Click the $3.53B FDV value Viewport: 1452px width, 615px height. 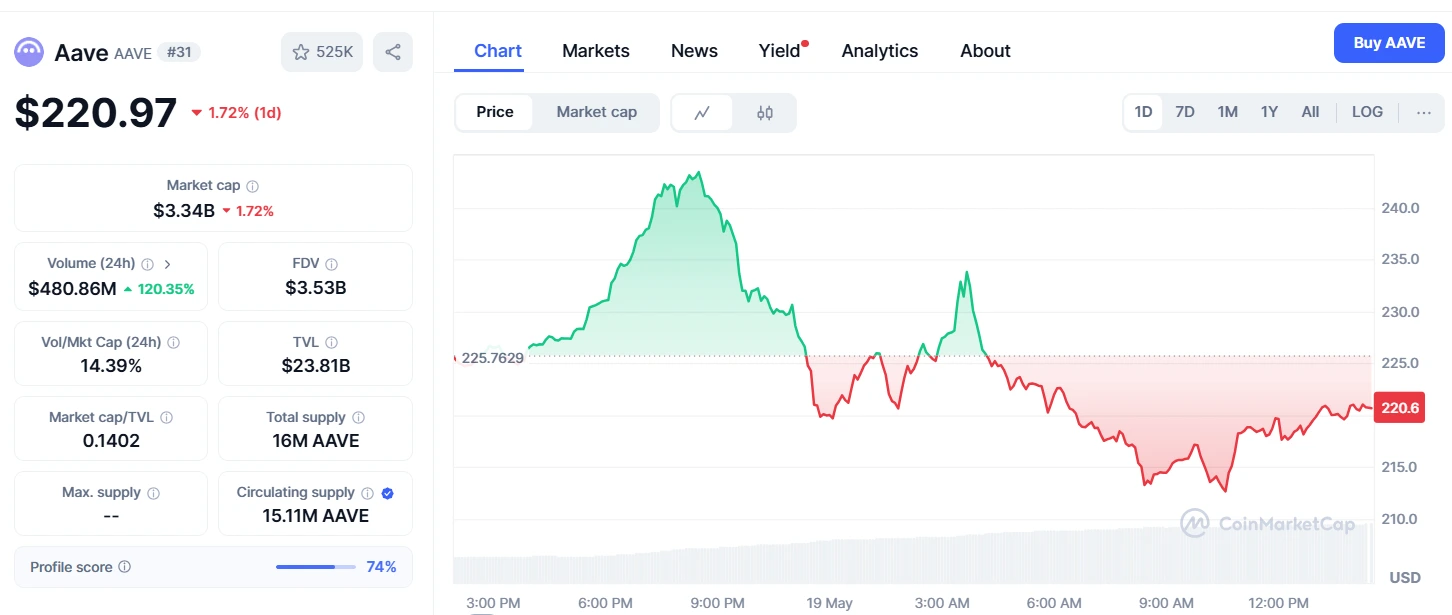point(314,288)
